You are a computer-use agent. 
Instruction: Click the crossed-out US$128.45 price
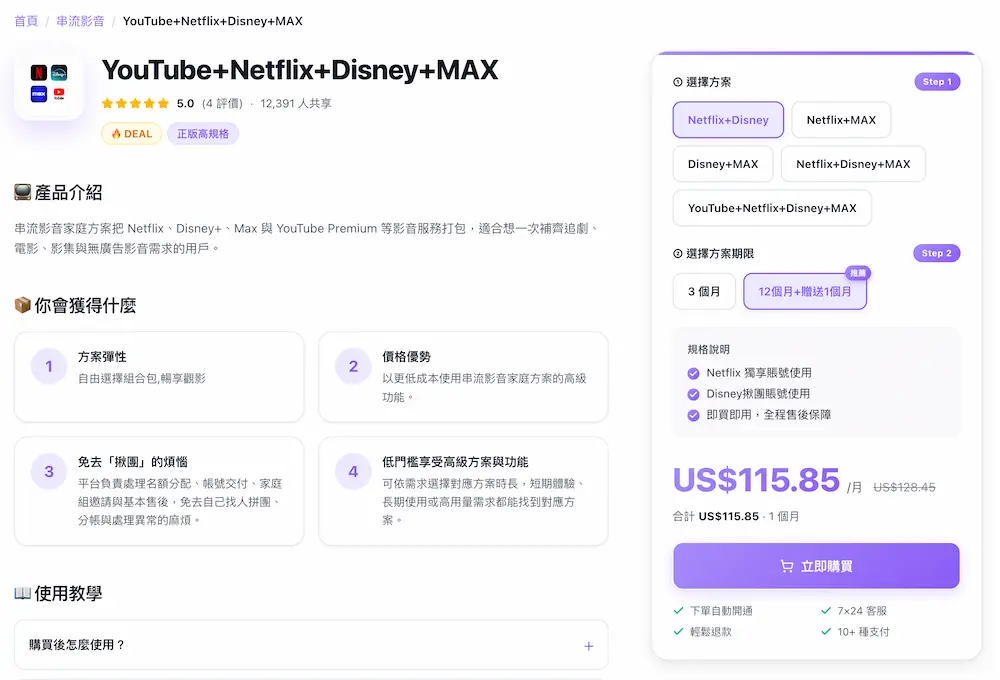coord(904,487)
